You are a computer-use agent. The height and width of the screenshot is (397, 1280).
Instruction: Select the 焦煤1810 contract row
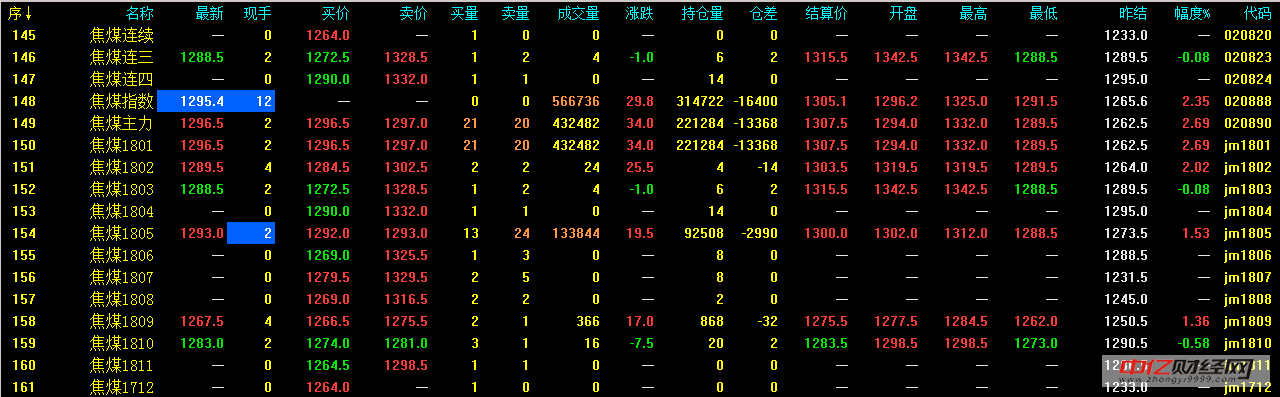(x=640, y=343)
